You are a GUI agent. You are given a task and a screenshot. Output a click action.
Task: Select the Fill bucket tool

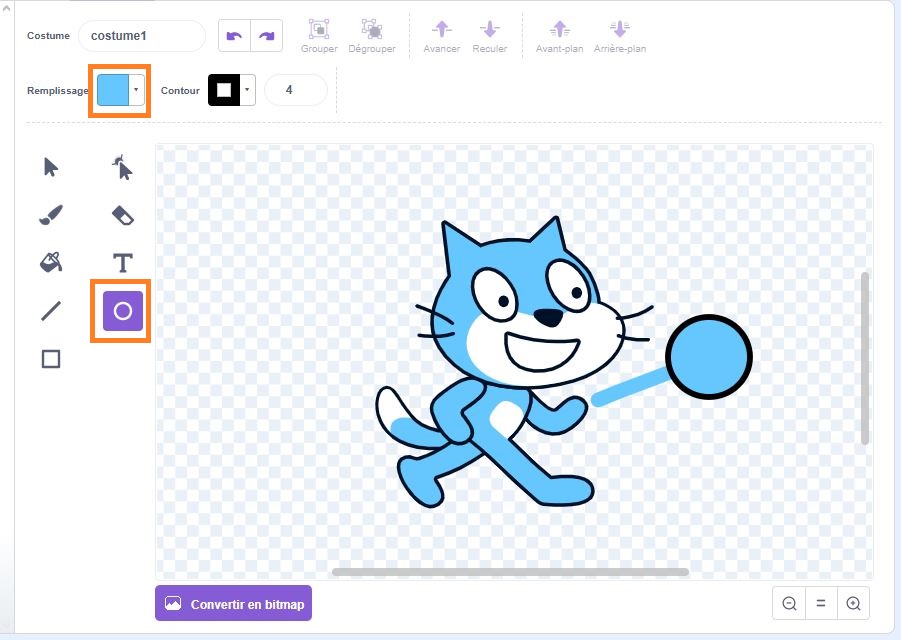pos(51,263)
